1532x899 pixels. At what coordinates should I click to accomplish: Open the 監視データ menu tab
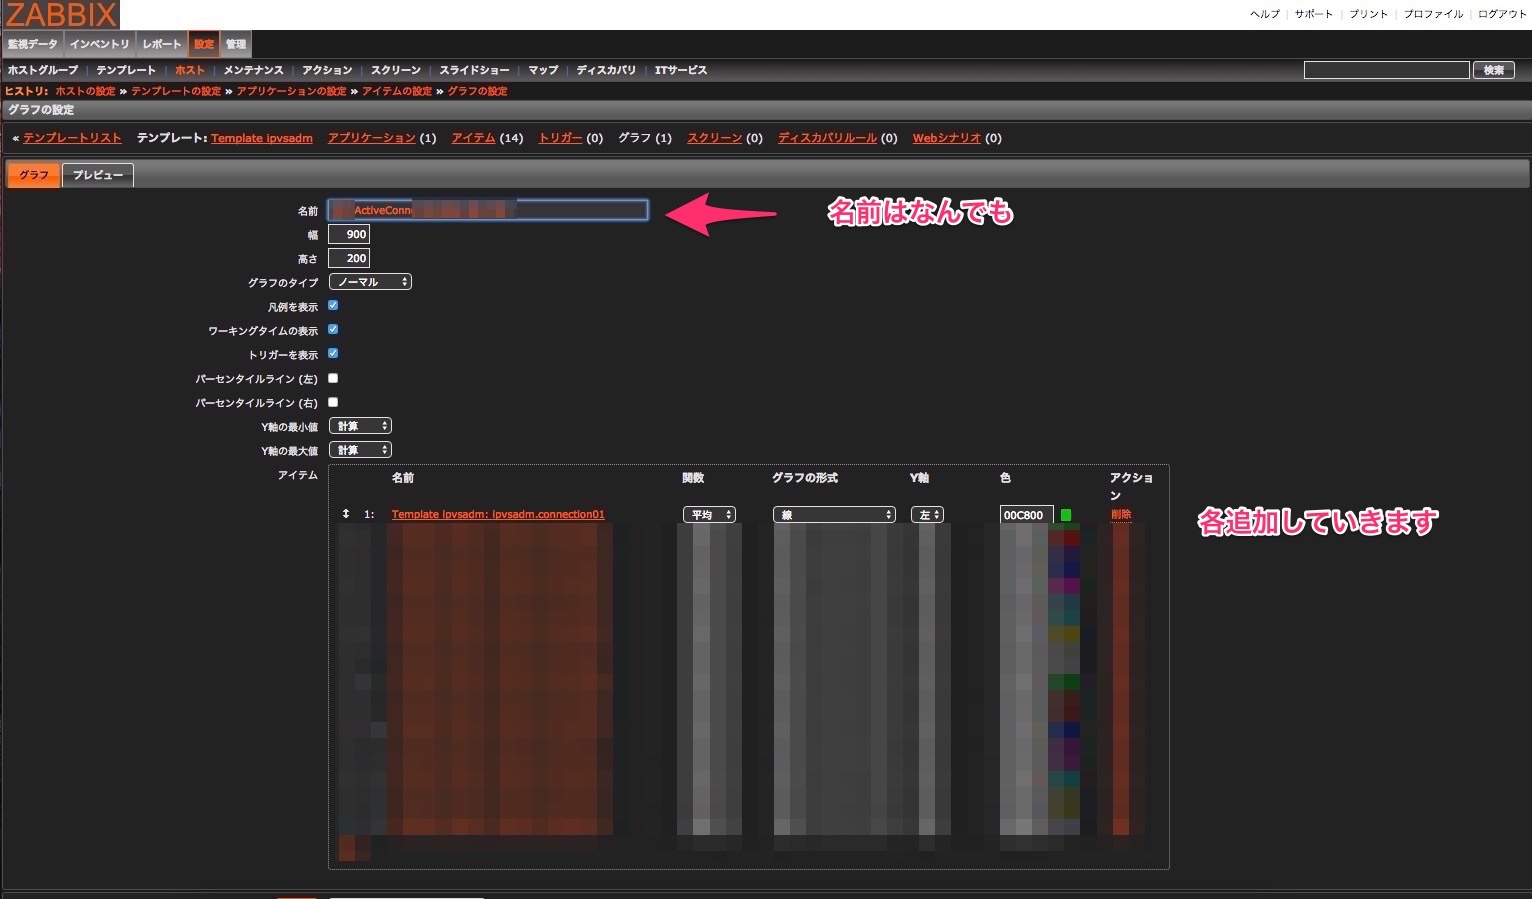point(33,44)
